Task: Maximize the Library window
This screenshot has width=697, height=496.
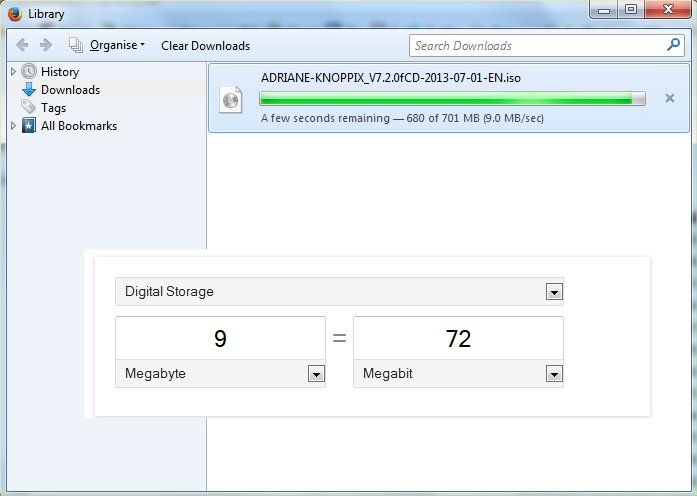Action: (631, 9)
